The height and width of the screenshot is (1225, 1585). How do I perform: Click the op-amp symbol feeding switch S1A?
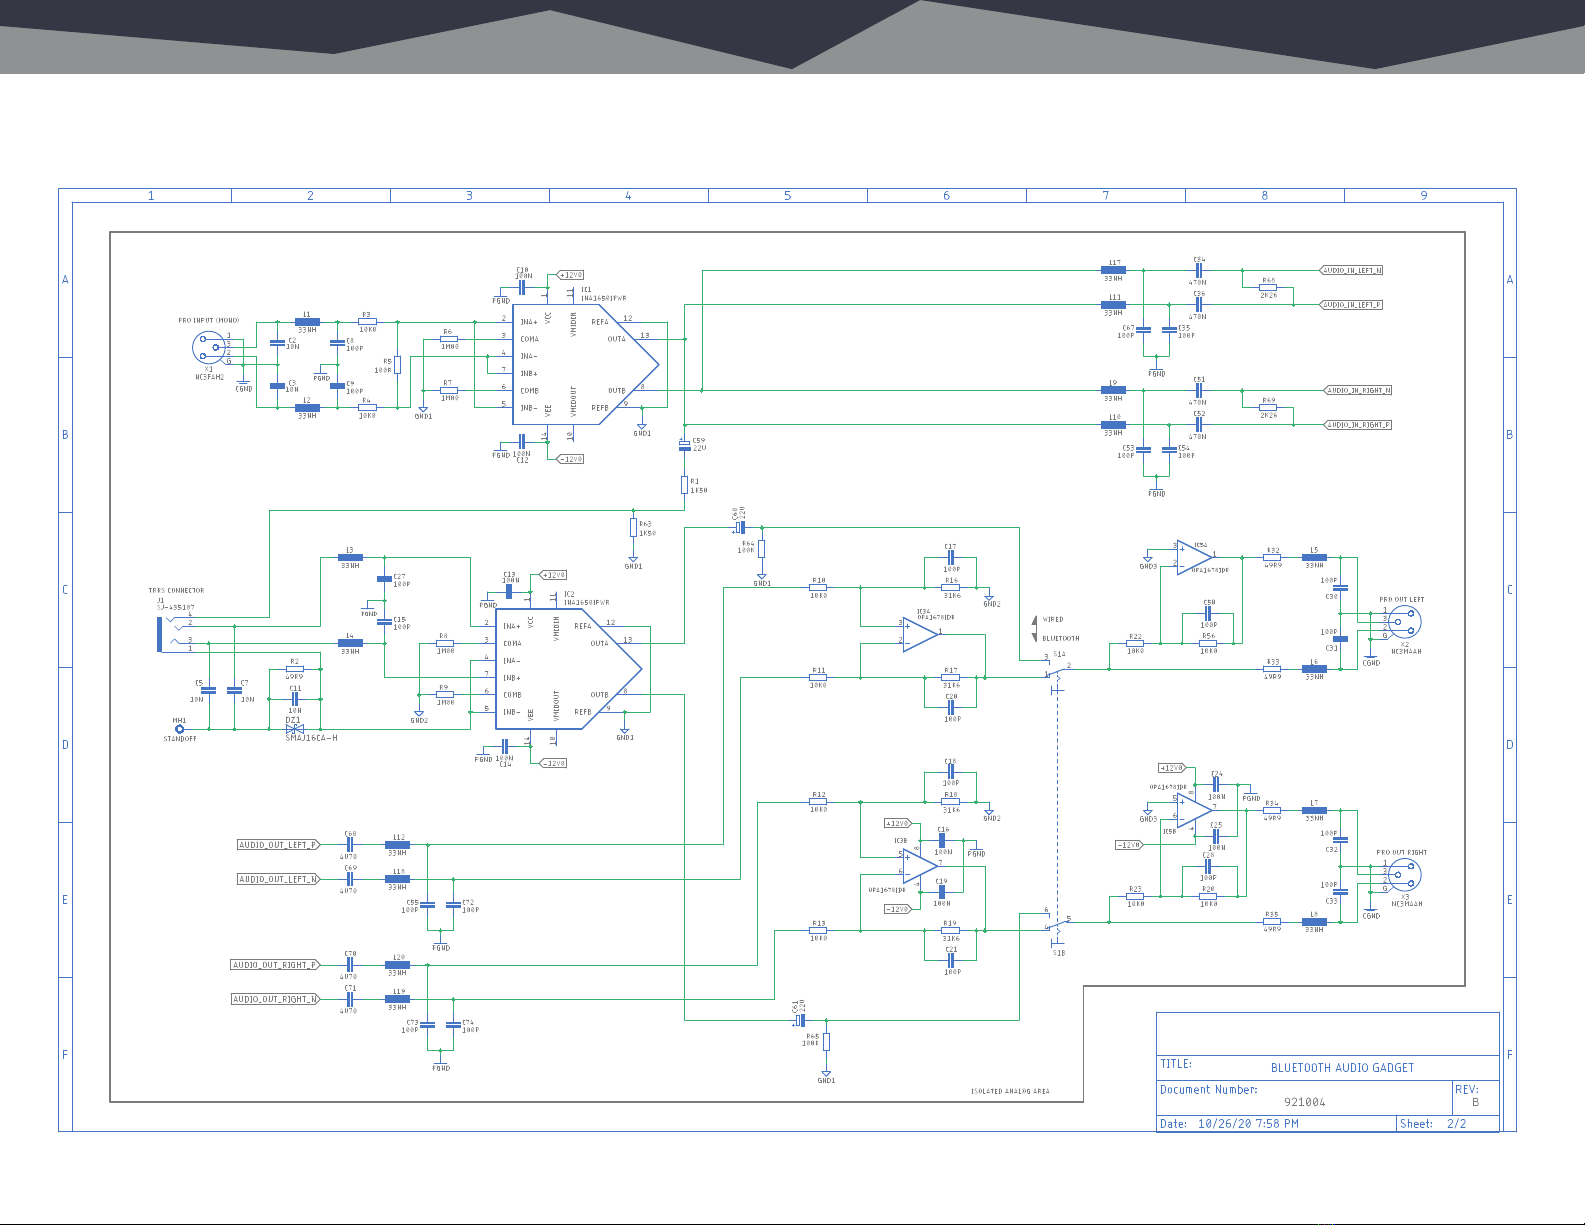(x=920, y=634)
